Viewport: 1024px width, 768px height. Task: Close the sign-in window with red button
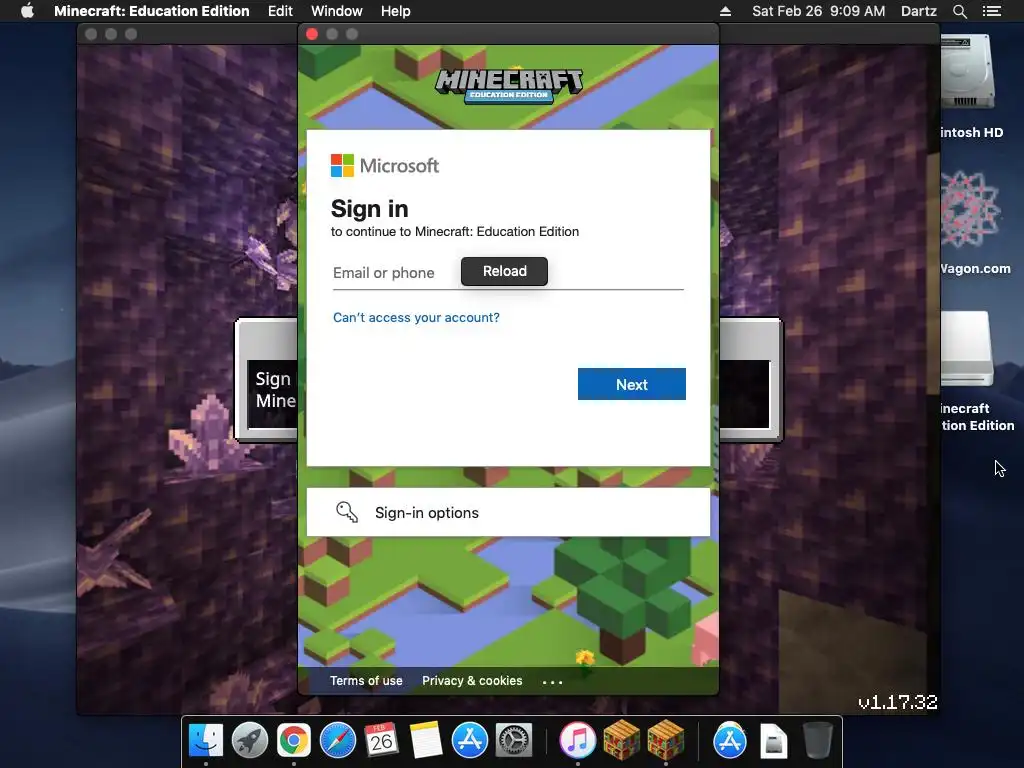(x=312, y=34)
